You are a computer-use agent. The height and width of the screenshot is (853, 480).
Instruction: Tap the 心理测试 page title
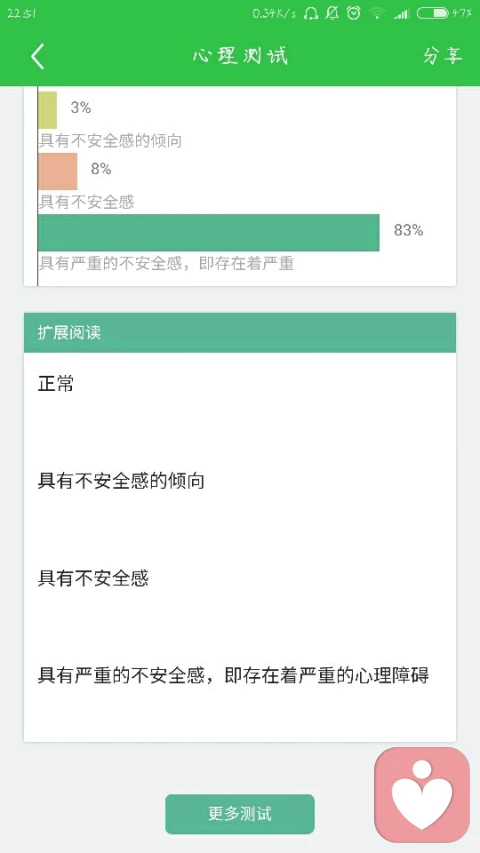click(240, 56)
